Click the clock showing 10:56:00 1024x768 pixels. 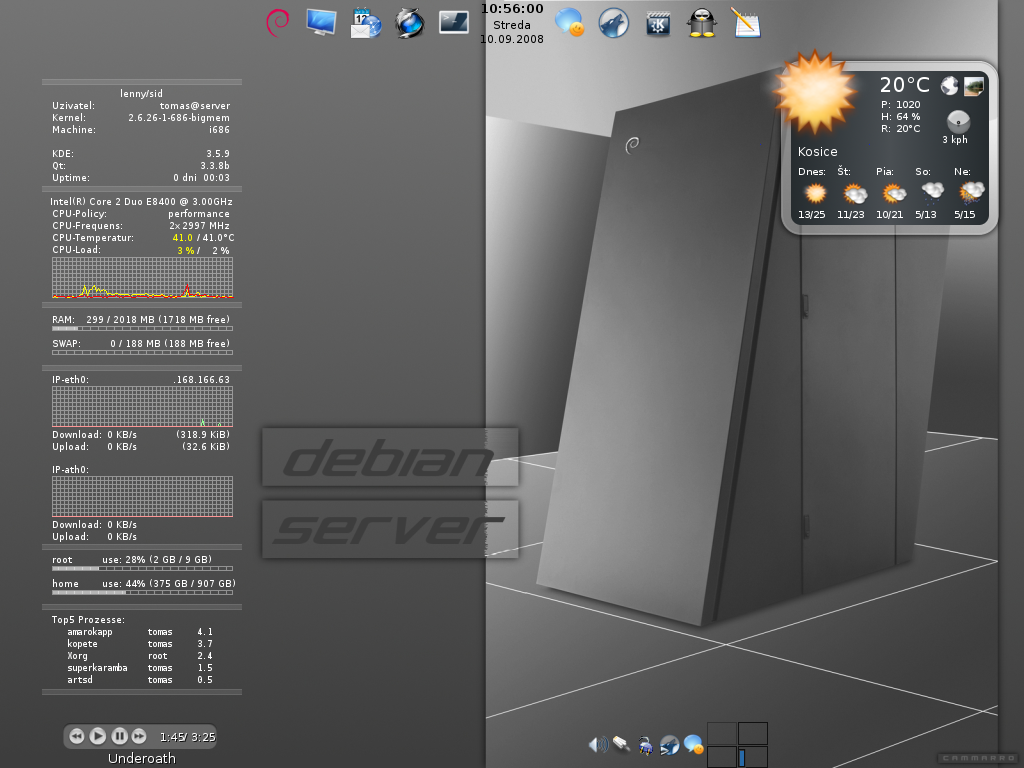point(512,8)
